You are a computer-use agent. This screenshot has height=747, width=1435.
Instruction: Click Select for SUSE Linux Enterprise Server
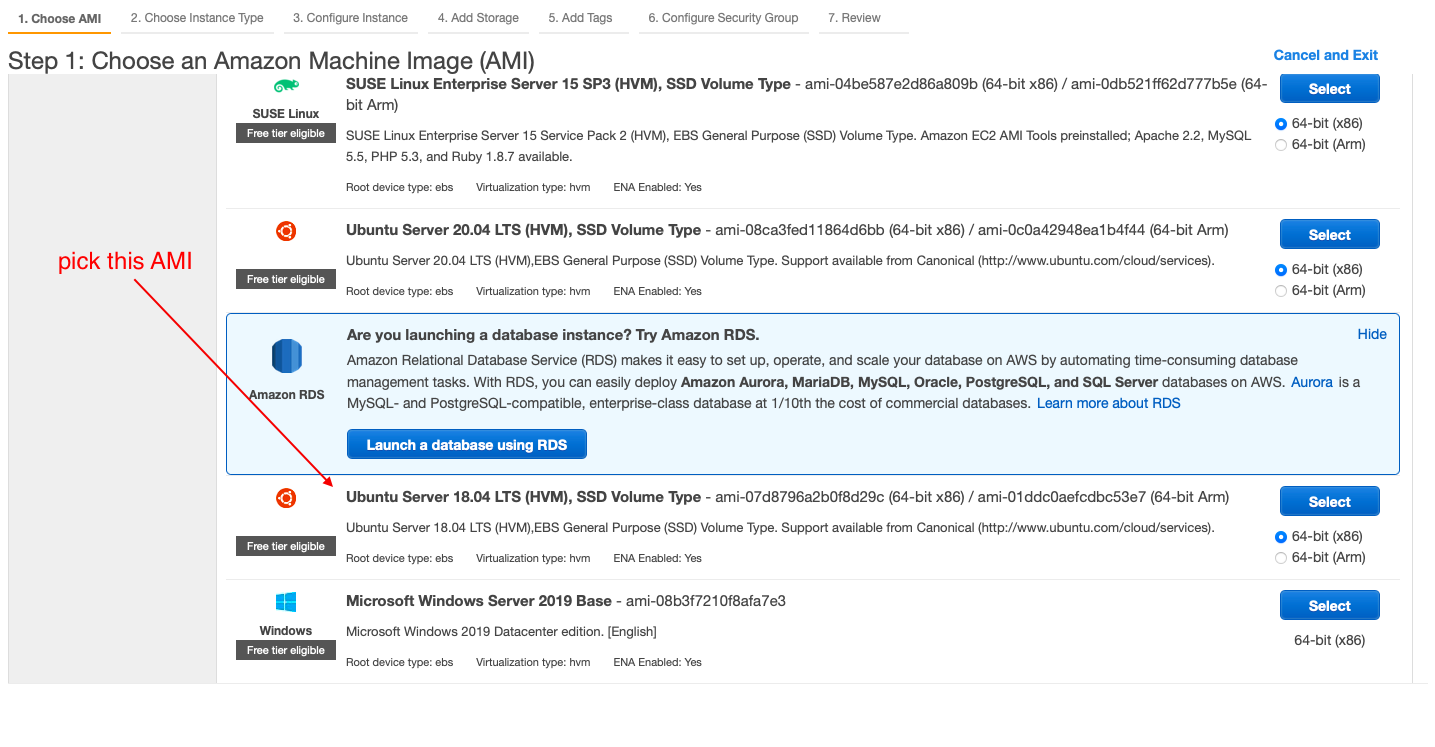pos(1329,89)
